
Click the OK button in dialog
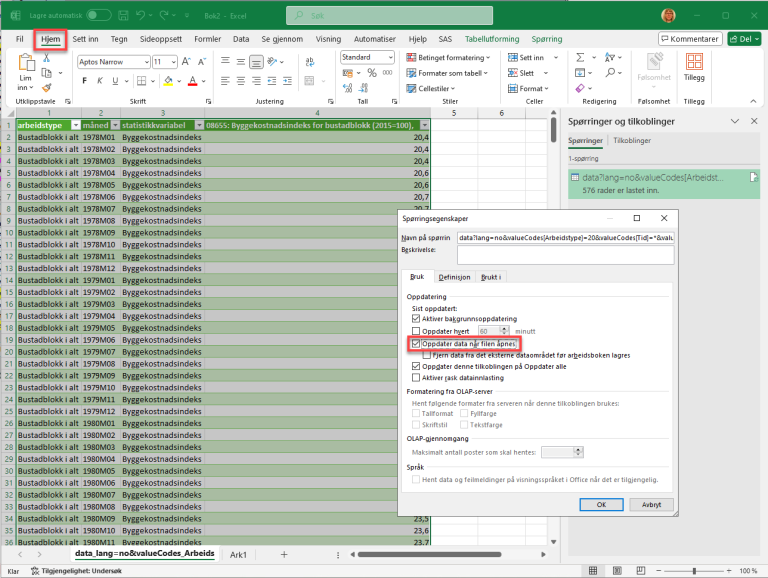coord(602,504)
